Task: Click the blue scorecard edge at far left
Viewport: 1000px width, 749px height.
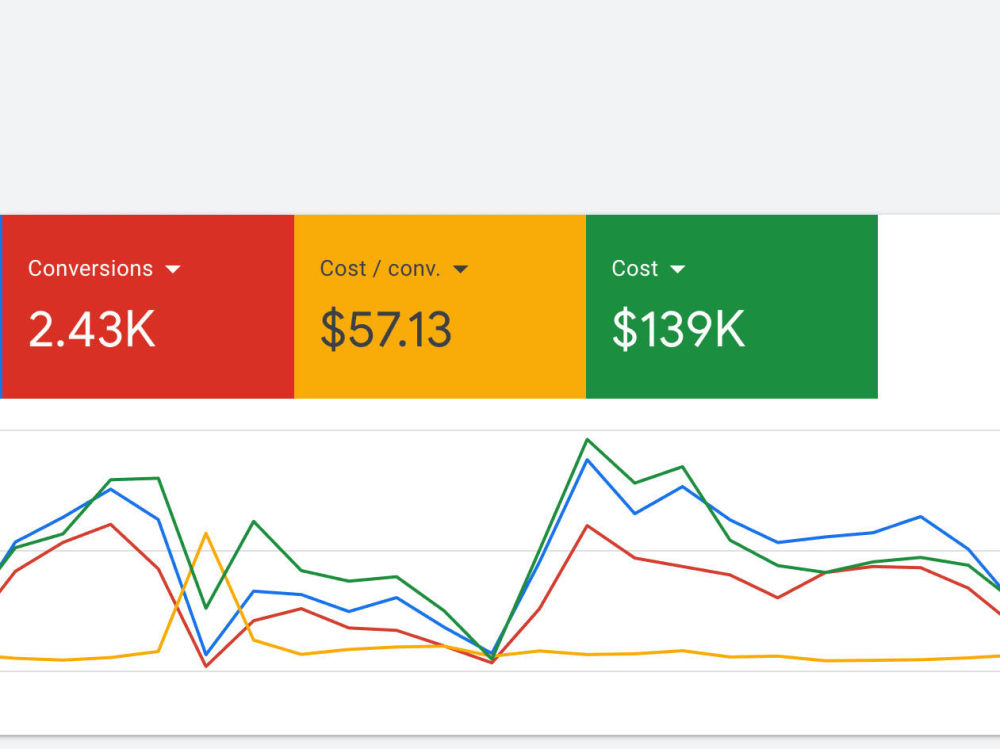Action: point(1,306)
